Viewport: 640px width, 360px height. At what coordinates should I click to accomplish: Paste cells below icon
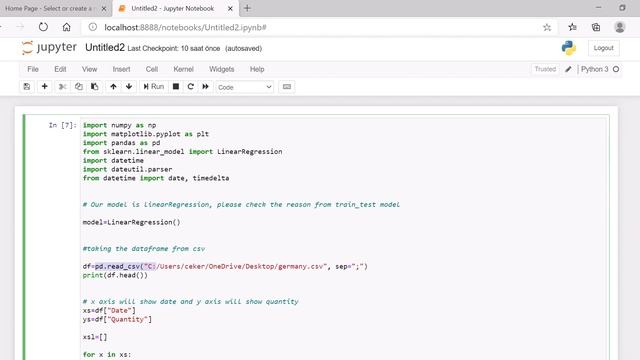[x=94, y=87]
